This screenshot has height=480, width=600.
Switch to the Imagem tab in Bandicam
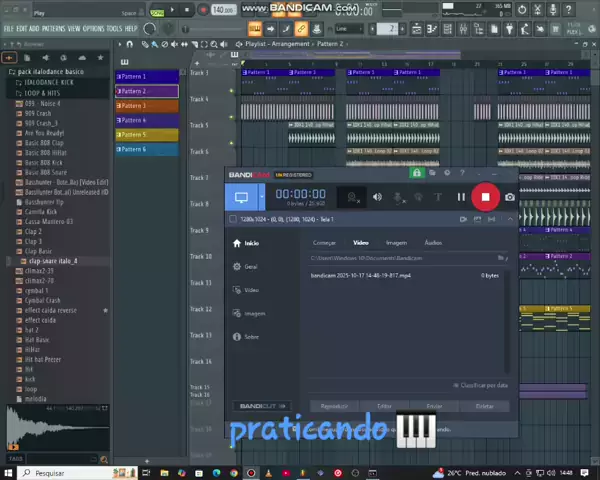pyautogui.click(x=396, y=243)
